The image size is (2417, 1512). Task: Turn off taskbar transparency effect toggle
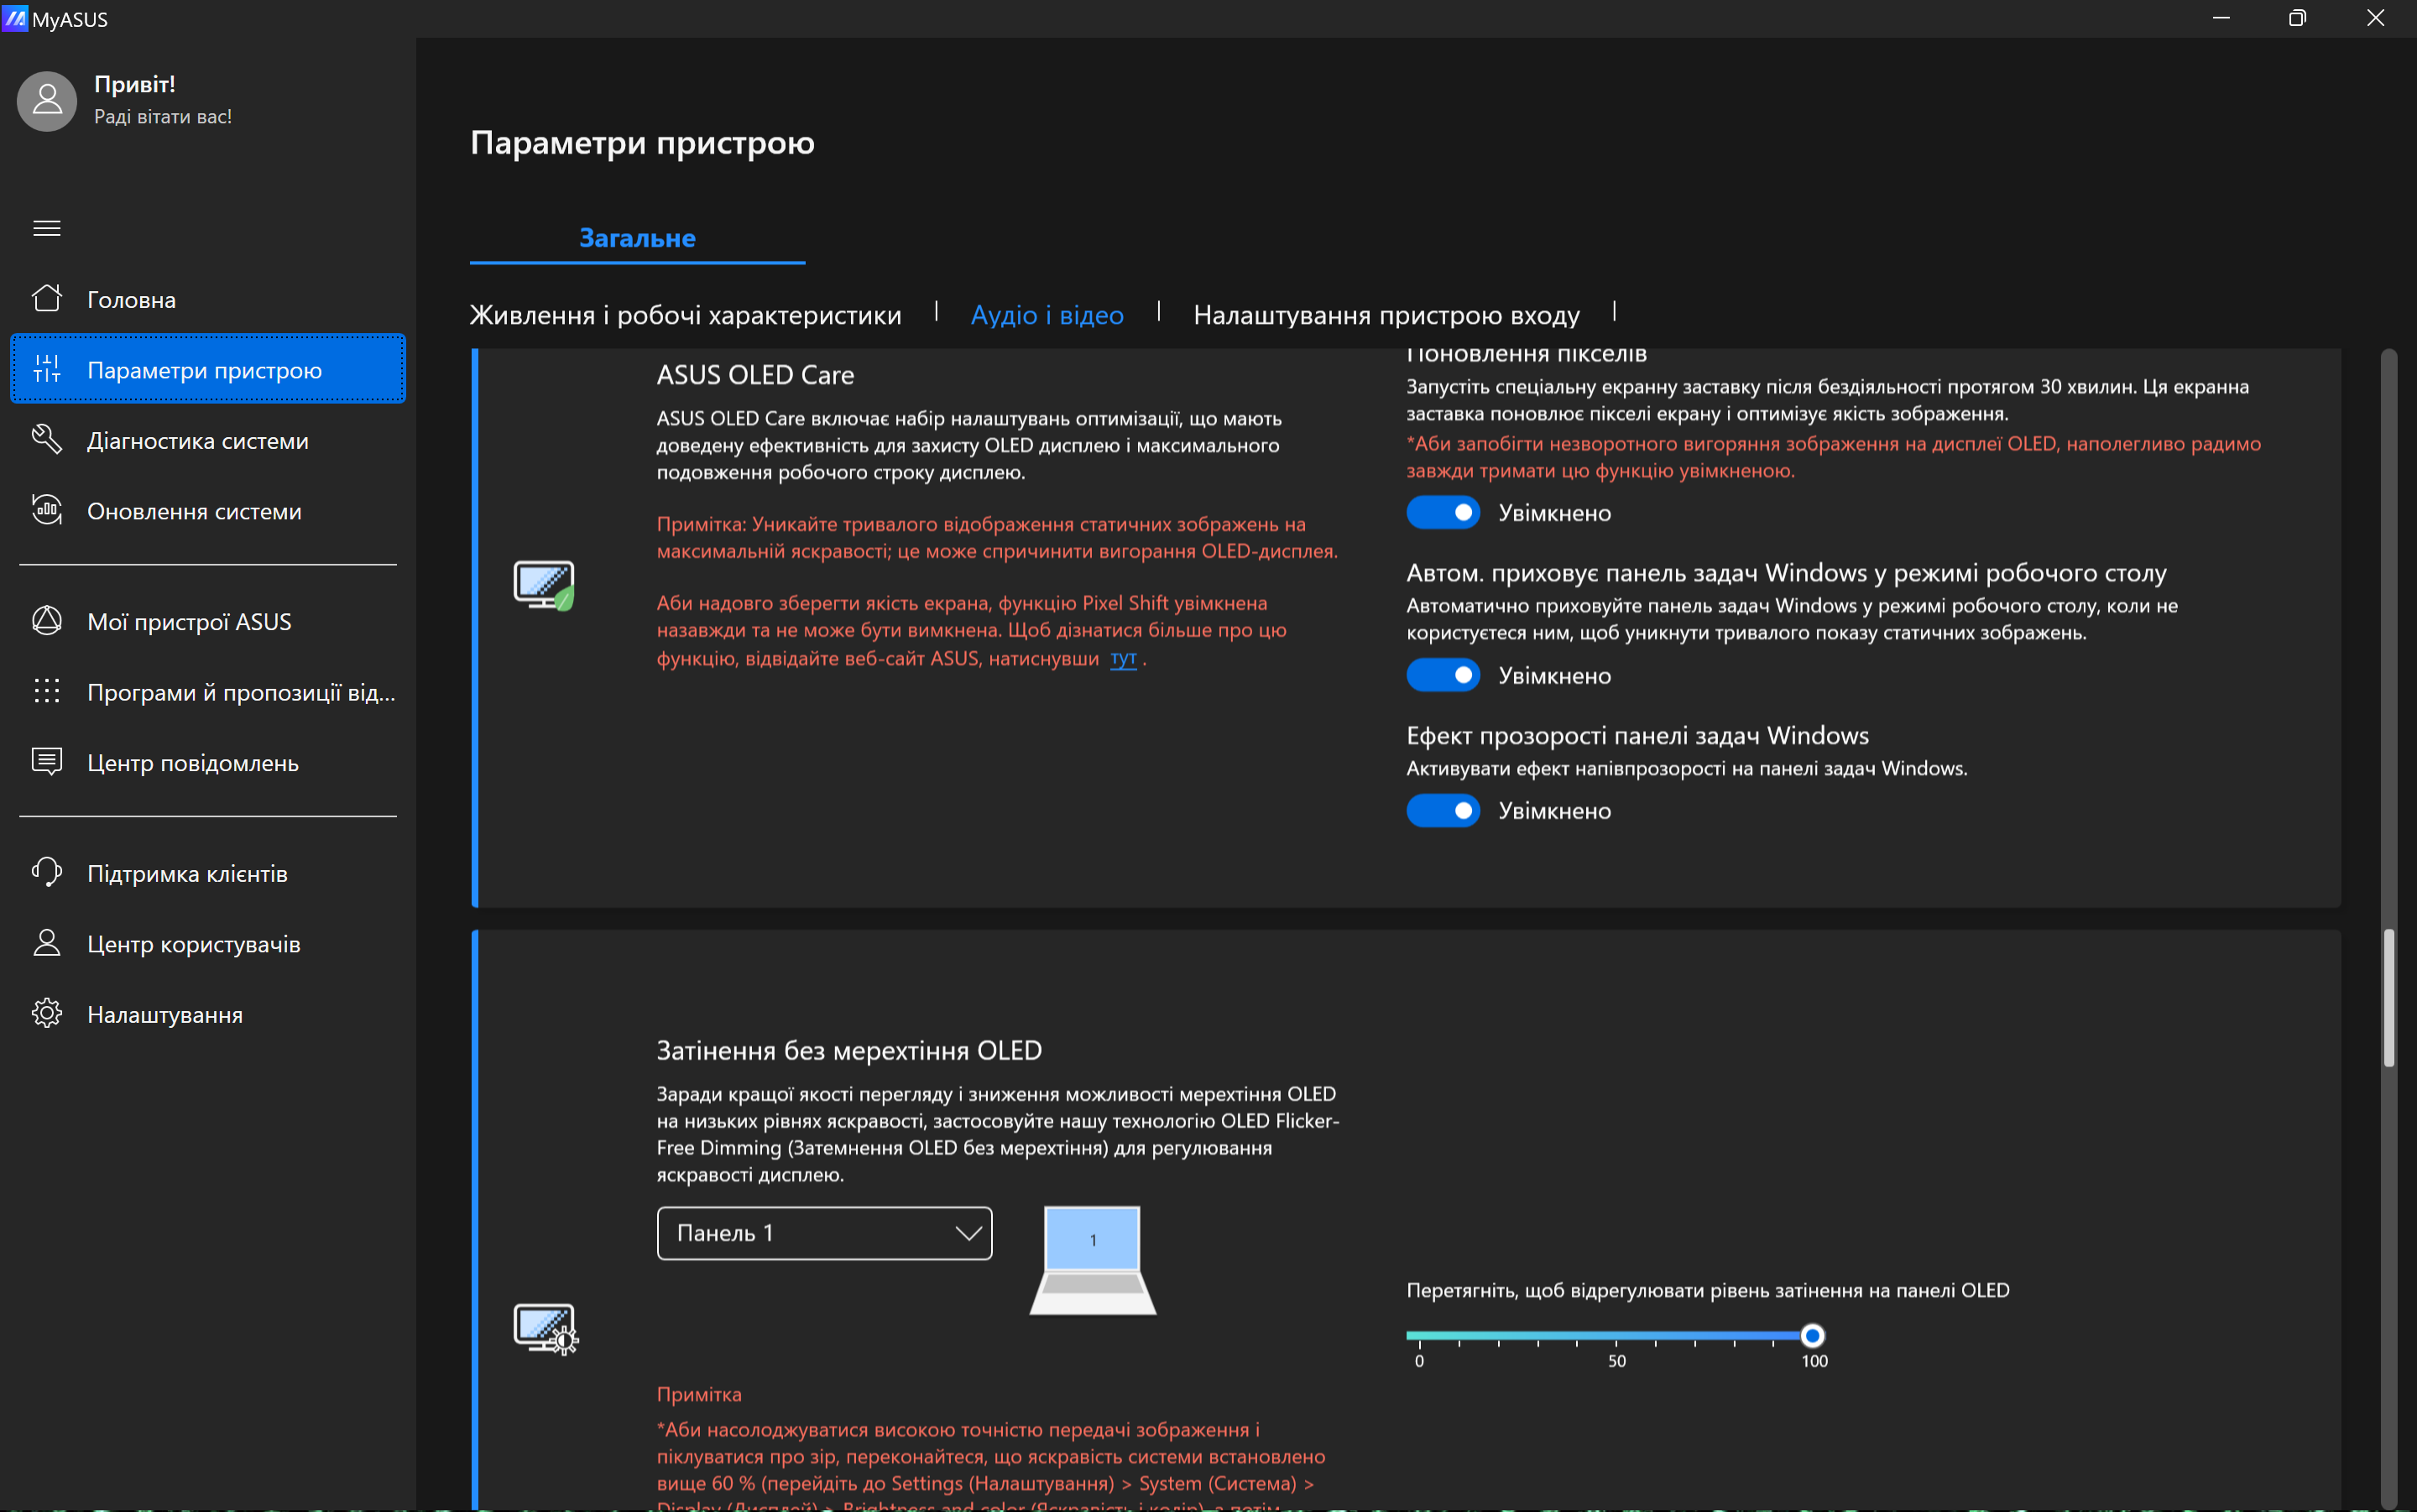pos(1442,811)
